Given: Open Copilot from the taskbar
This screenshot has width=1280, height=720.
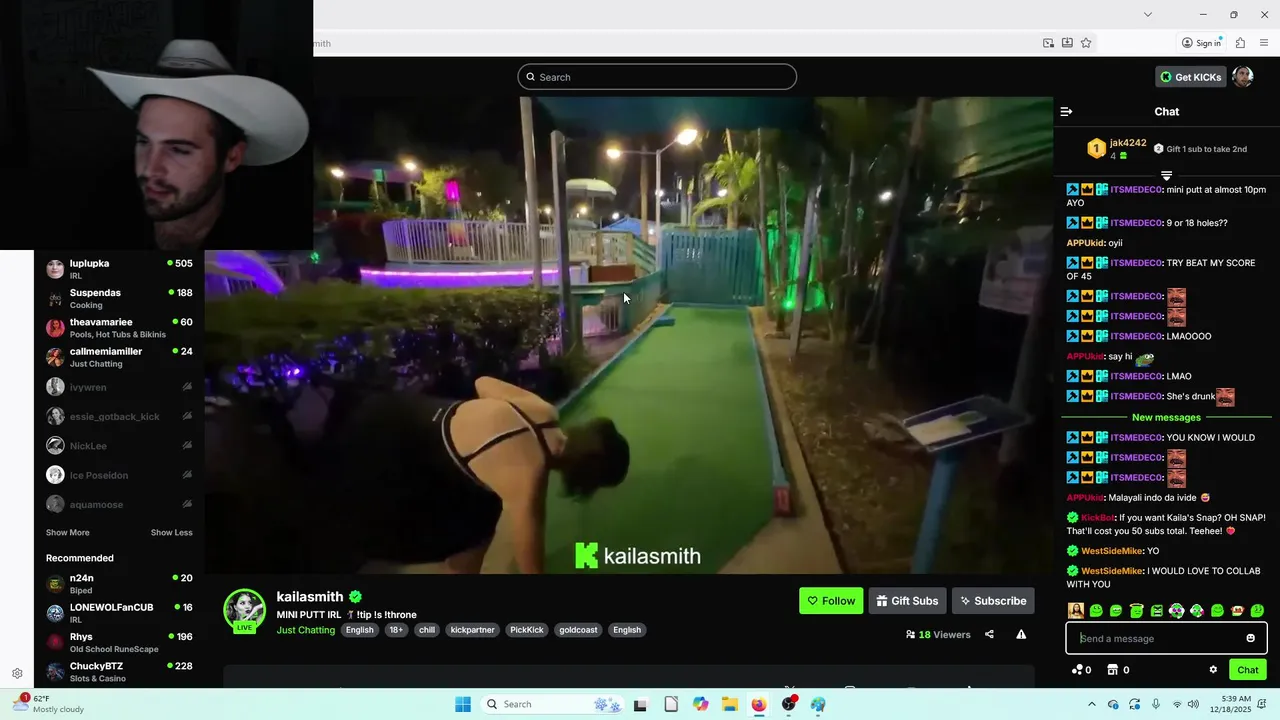Looking at the screenshot, I should (700, 704).
